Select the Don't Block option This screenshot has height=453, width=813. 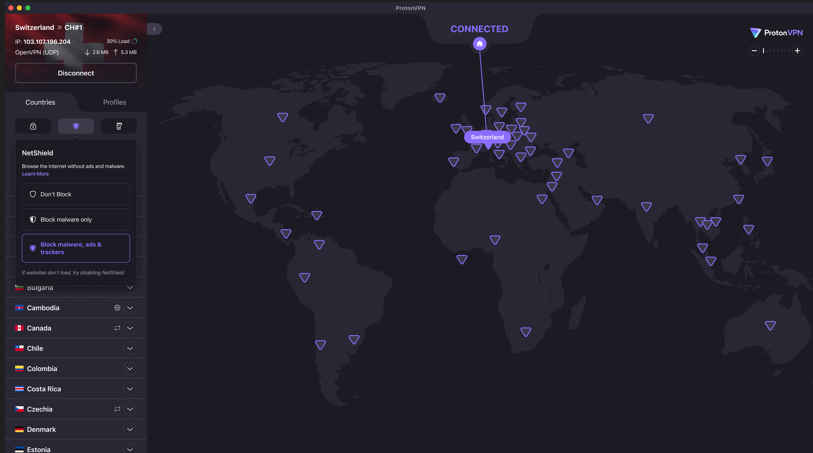click(x=76, y=194)
